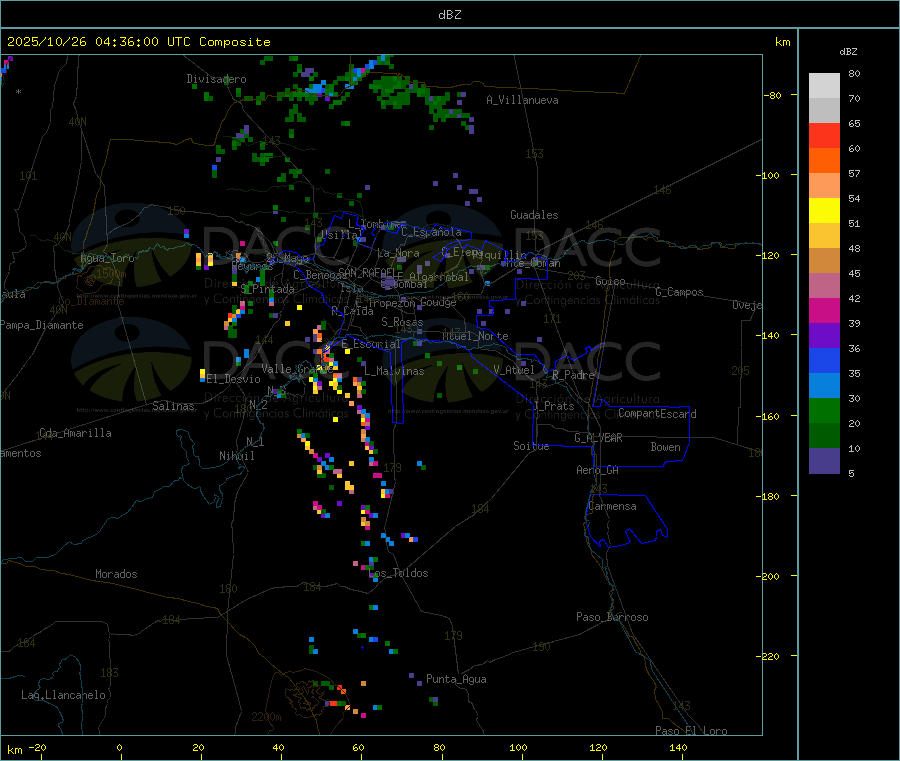
Task: Select the Guadales place label
Action: coord(534,215)
